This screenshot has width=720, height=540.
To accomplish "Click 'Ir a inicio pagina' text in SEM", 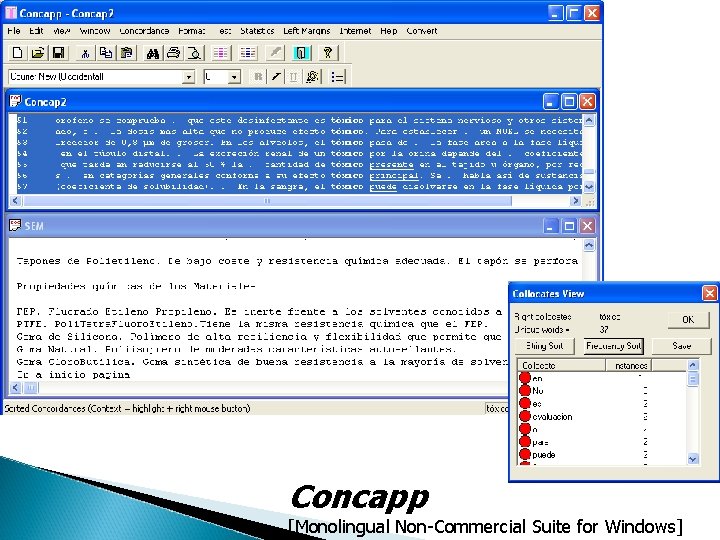I will 73,374.
